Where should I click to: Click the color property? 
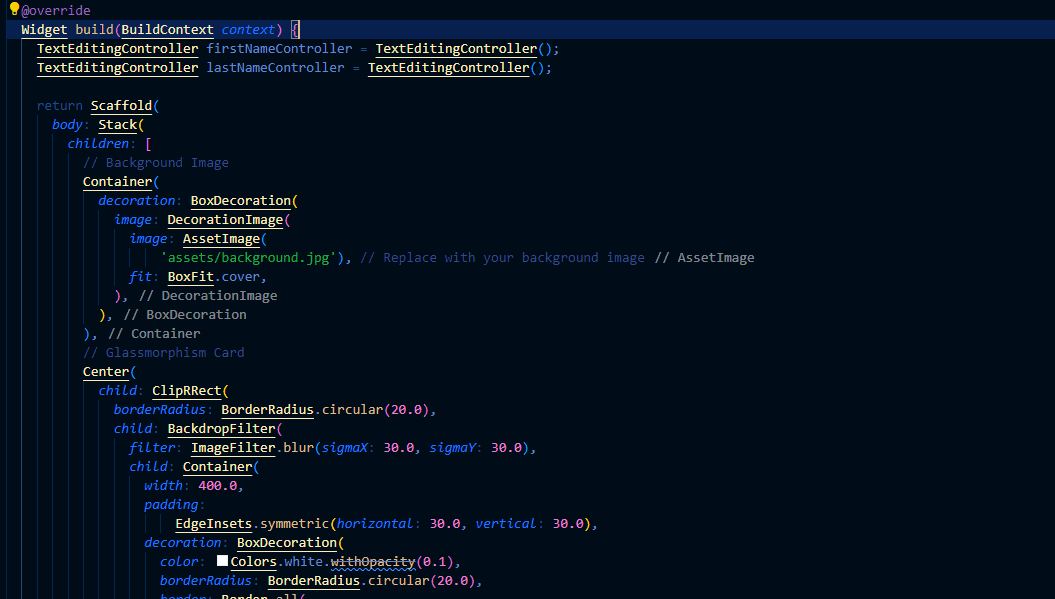(179, 561)
